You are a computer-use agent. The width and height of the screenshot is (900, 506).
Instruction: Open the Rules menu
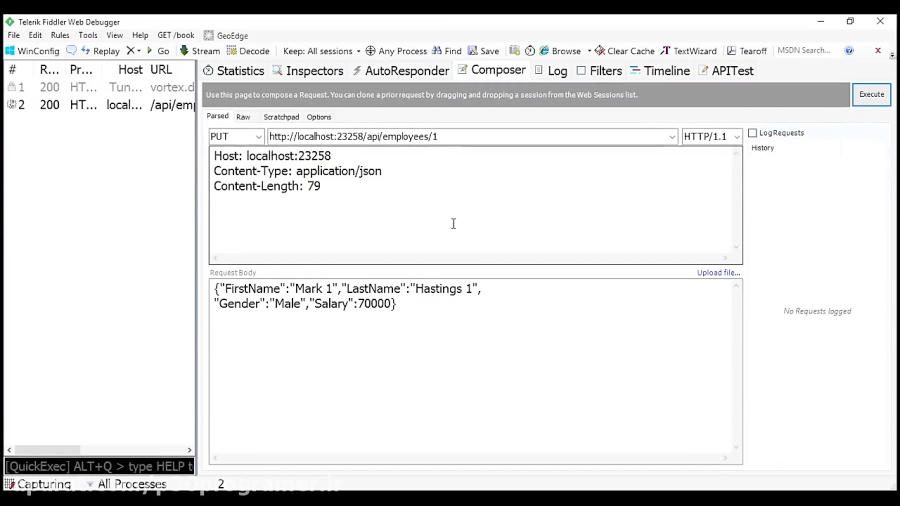(60, 35)
